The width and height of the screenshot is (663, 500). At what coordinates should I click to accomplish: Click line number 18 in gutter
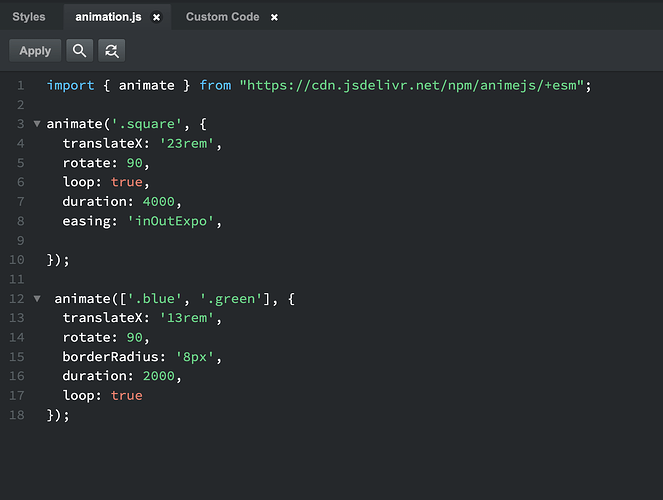17,415
